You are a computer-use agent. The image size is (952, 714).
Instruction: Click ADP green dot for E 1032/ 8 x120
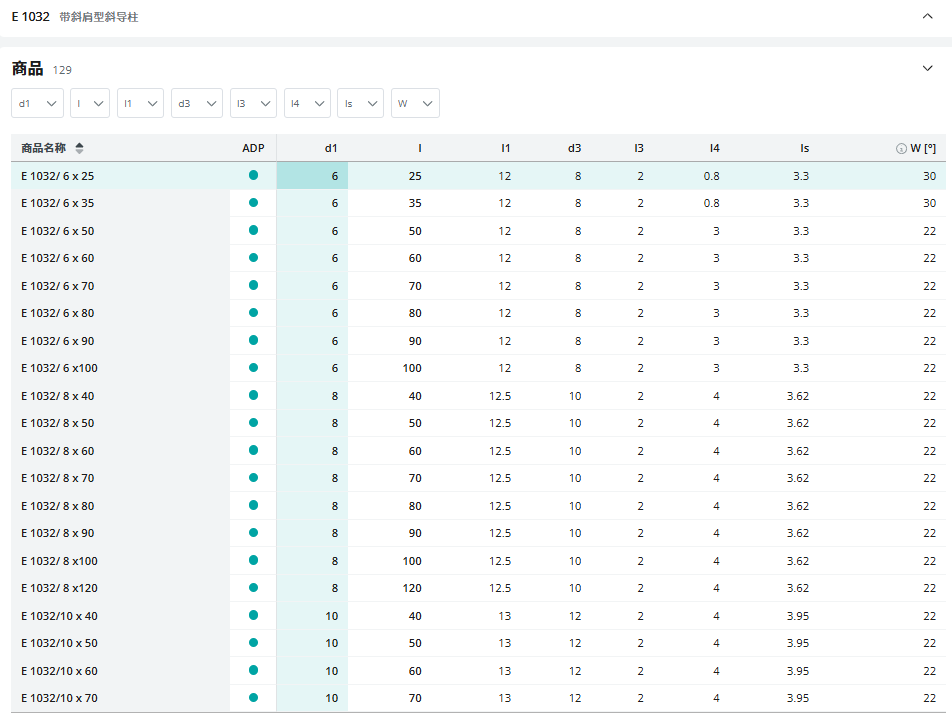[253, 587]
